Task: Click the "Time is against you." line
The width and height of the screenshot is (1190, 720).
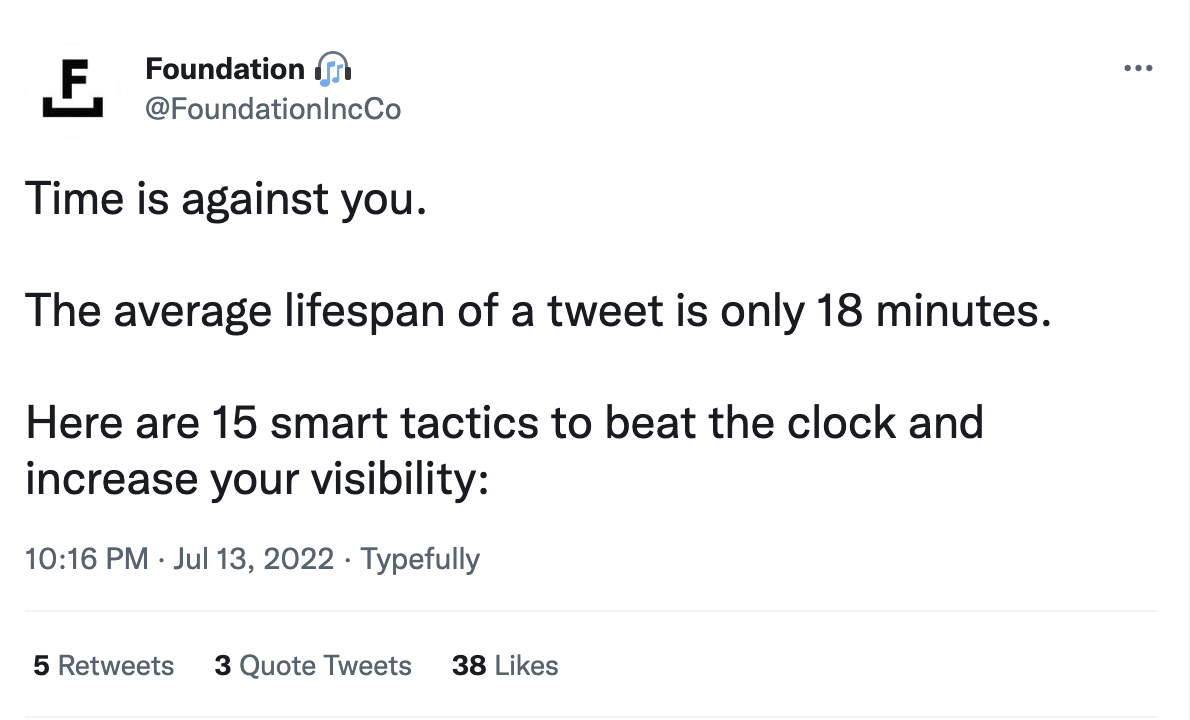Action: [226, 199]
